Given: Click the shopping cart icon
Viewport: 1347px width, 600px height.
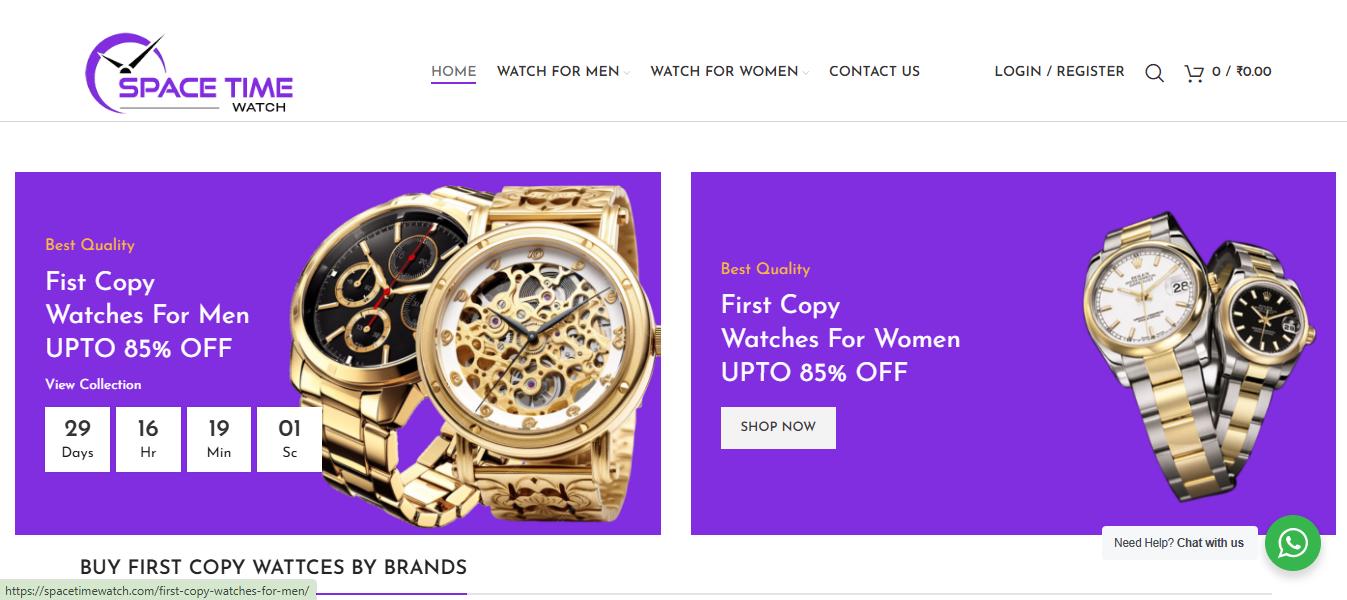Looking at the screenshot, I should click(x=1194, y=72).
